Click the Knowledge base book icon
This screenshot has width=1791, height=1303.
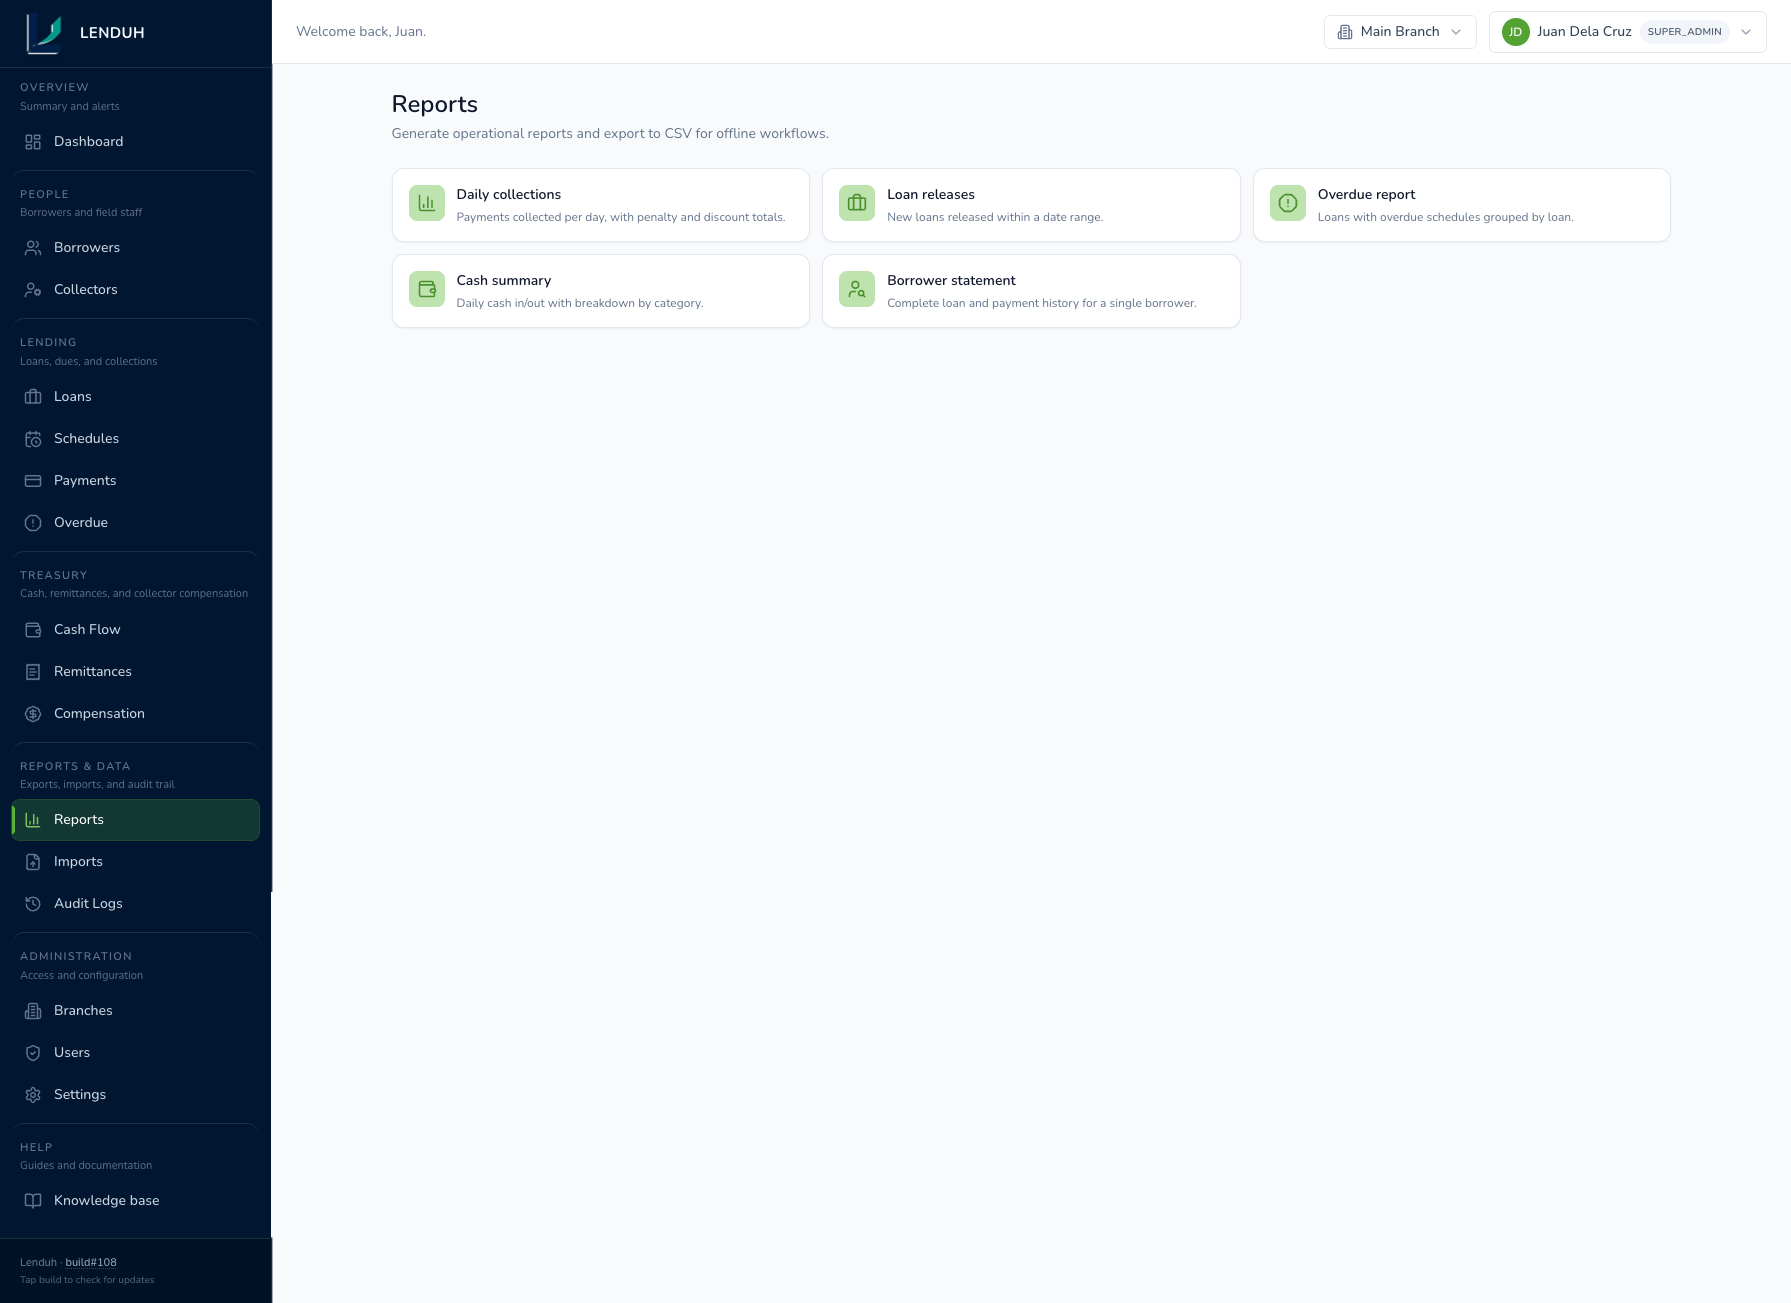click(x=33, y=1201)
